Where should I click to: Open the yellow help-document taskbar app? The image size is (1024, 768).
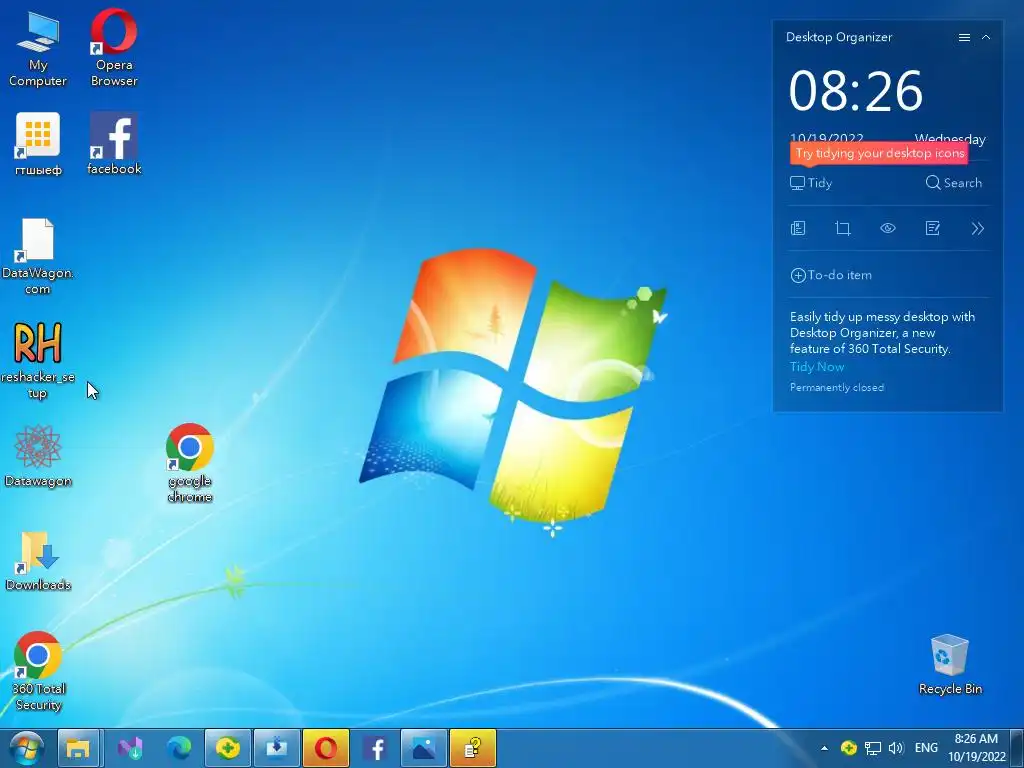pos(473,748)
